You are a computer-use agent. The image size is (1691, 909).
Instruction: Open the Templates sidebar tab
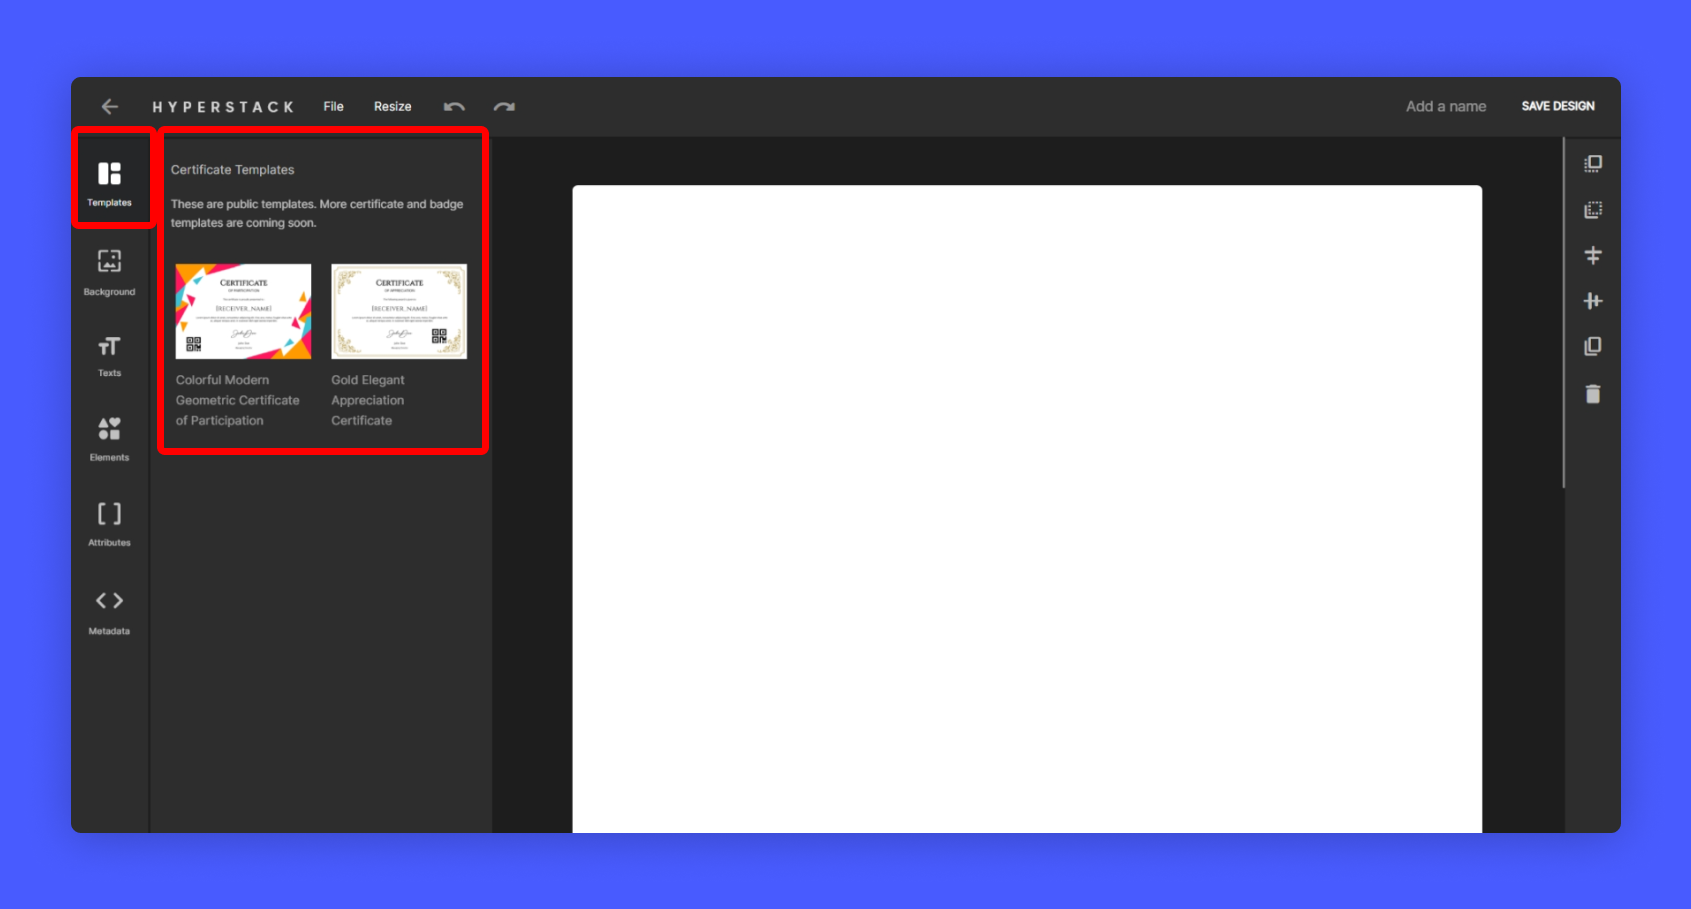point(109,181)
